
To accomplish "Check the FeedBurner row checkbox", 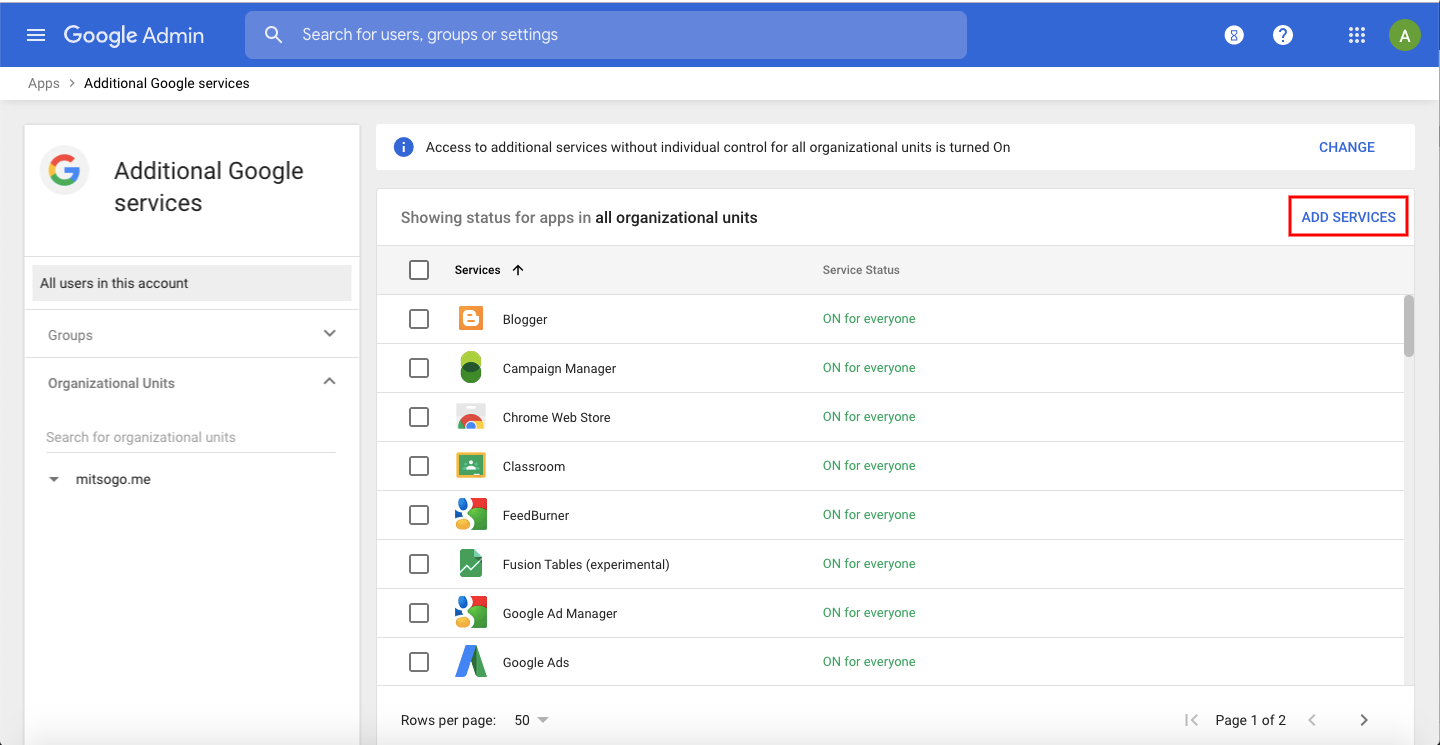I will tap(419, 515).
